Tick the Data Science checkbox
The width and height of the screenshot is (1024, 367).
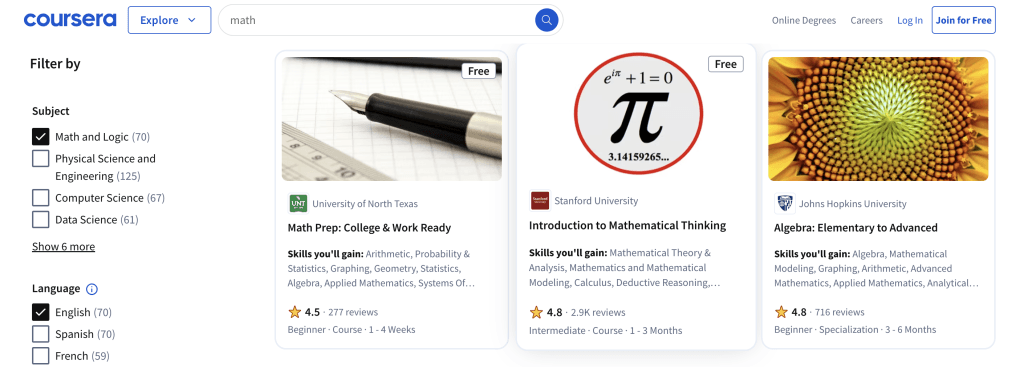click(x=40, y=219)
